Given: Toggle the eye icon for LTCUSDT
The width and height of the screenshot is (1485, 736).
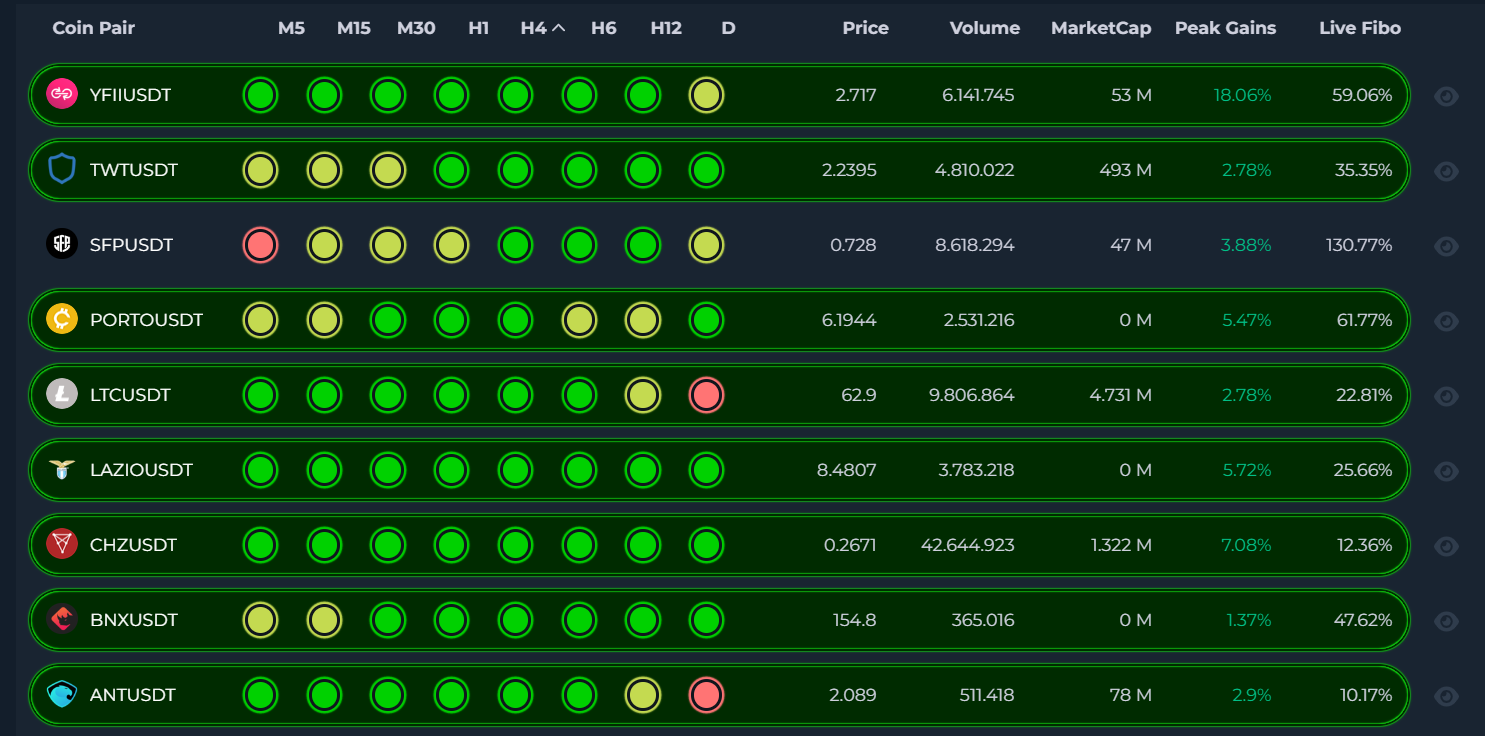Looking at the screenshot, I should coord(1446,396).
